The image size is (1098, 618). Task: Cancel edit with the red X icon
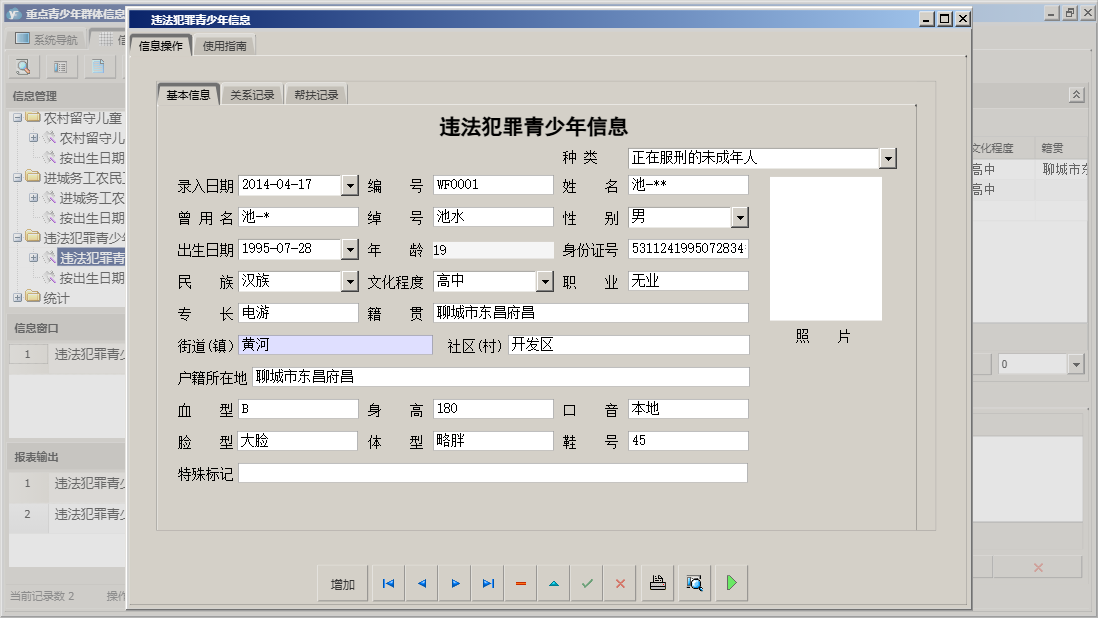[x=620, y=584]
